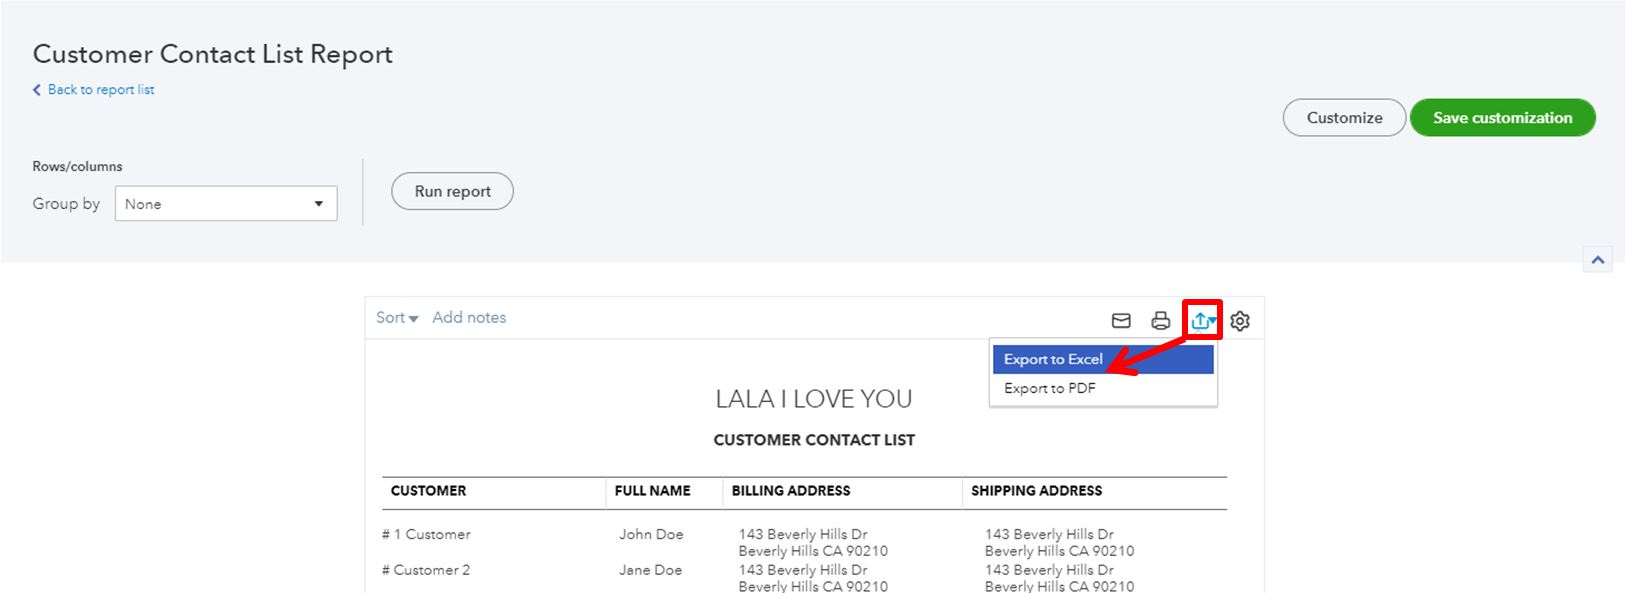The image size is (1625, 593).
Task: Open the # 1 Customer row entry
Action: click(426, 534)
